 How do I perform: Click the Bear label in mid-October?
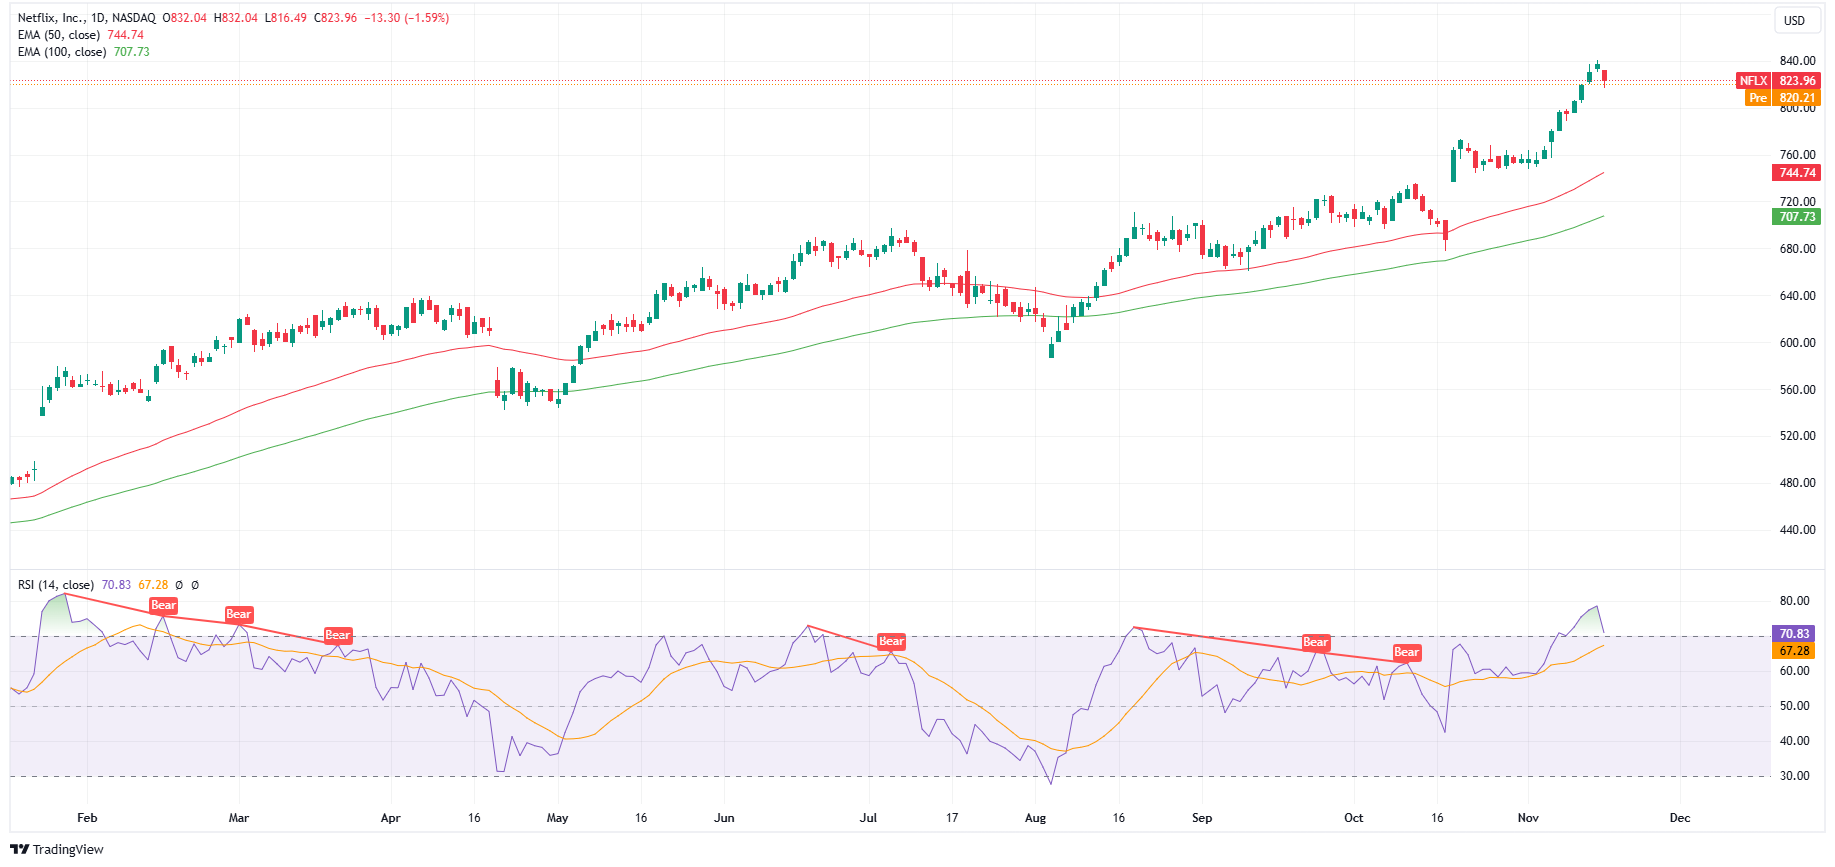coord(1407,652)
